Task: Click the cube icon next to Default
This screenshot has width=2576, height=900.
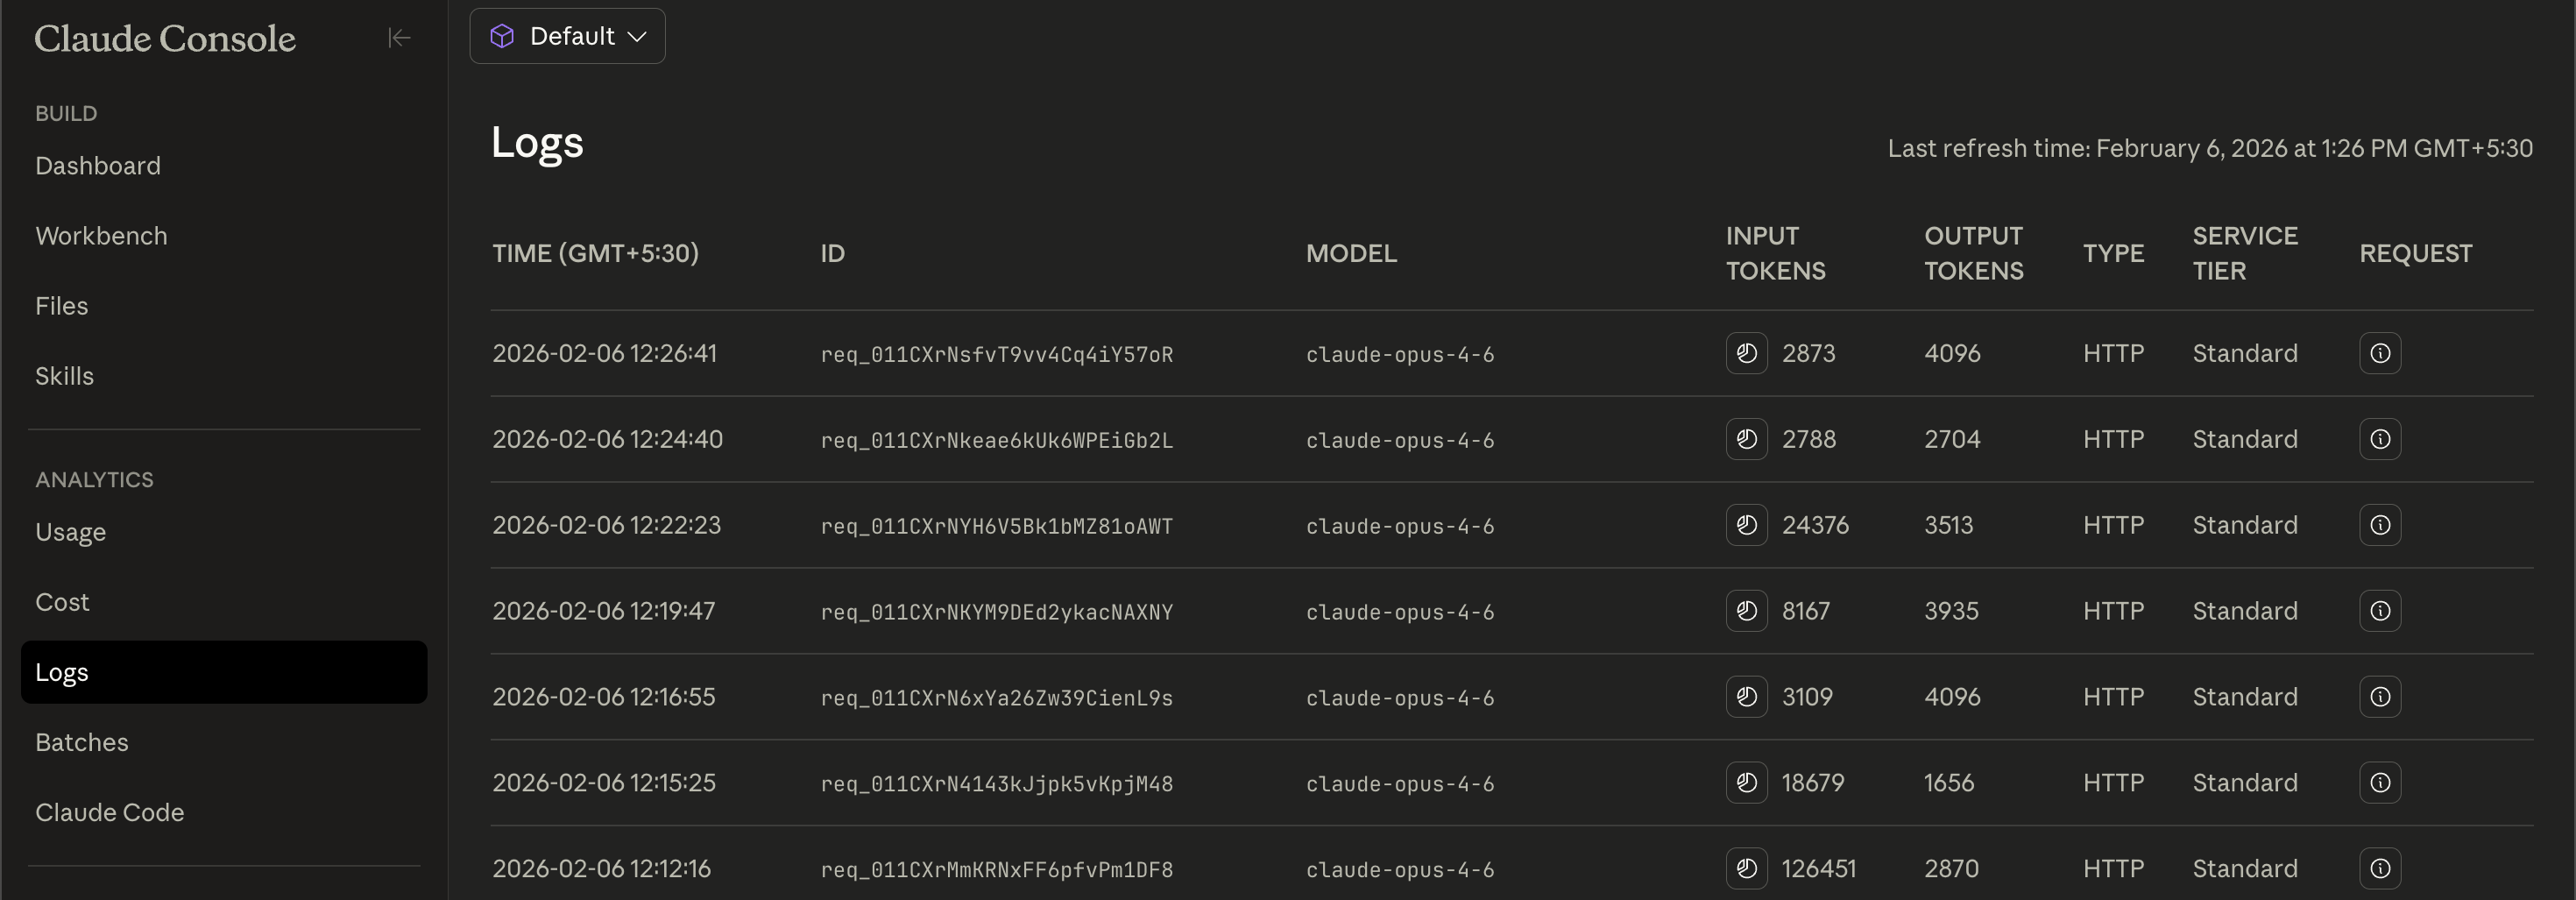Action: [503, 36]
